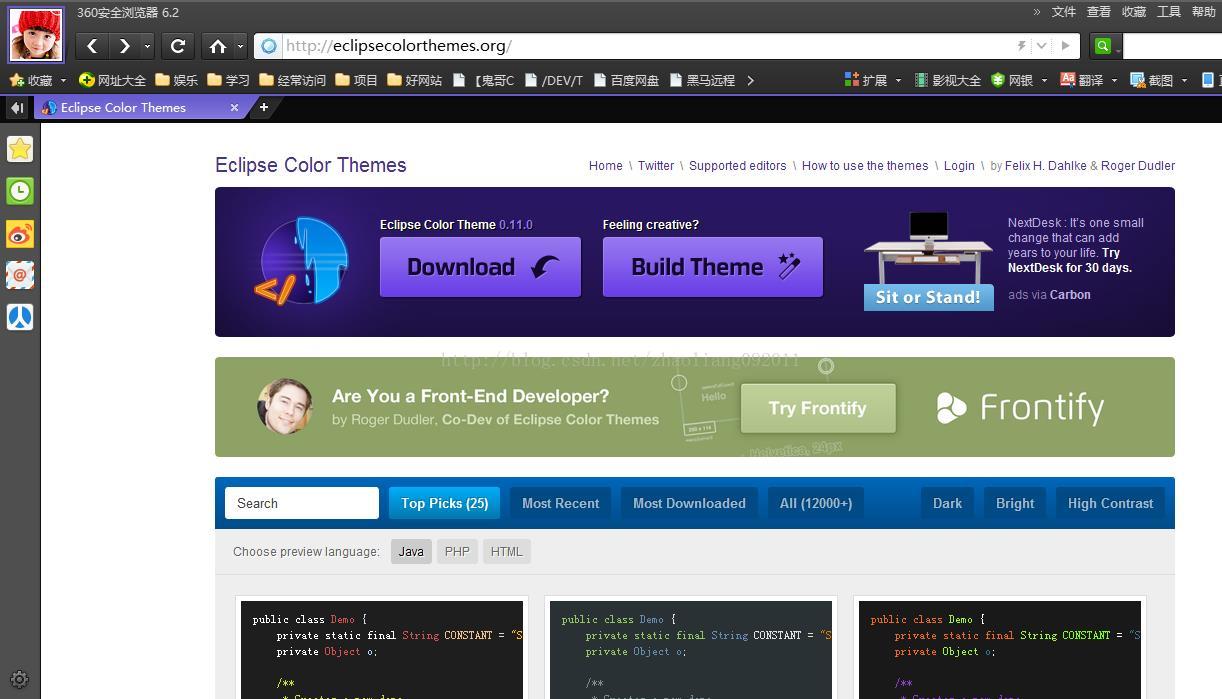Open the 工具 menu

tap(1169, 12)
